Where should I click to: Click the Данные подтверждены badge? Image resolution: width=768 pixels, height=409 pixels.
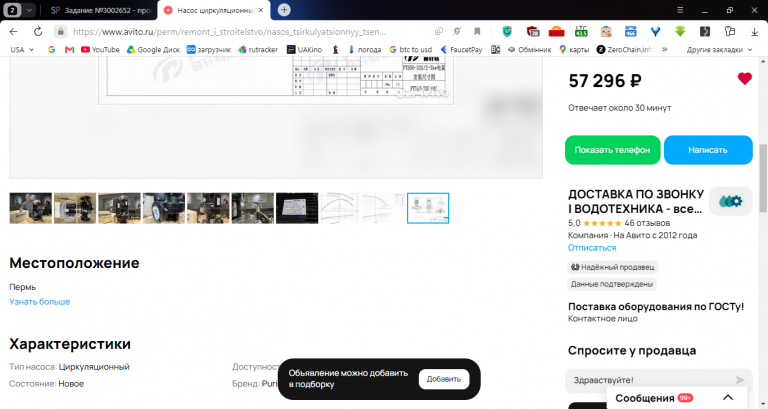pyautogui.click(x=612, y=284)
